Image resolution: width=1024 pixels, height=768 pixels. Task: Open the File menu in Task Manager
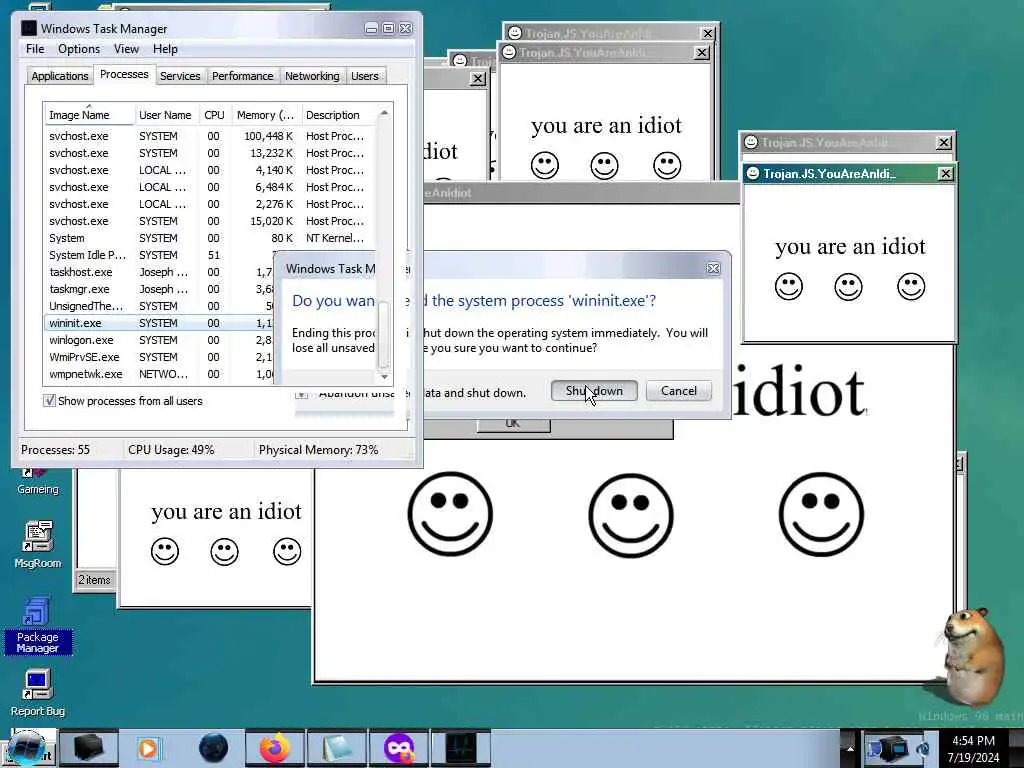(x=35, y=49)
